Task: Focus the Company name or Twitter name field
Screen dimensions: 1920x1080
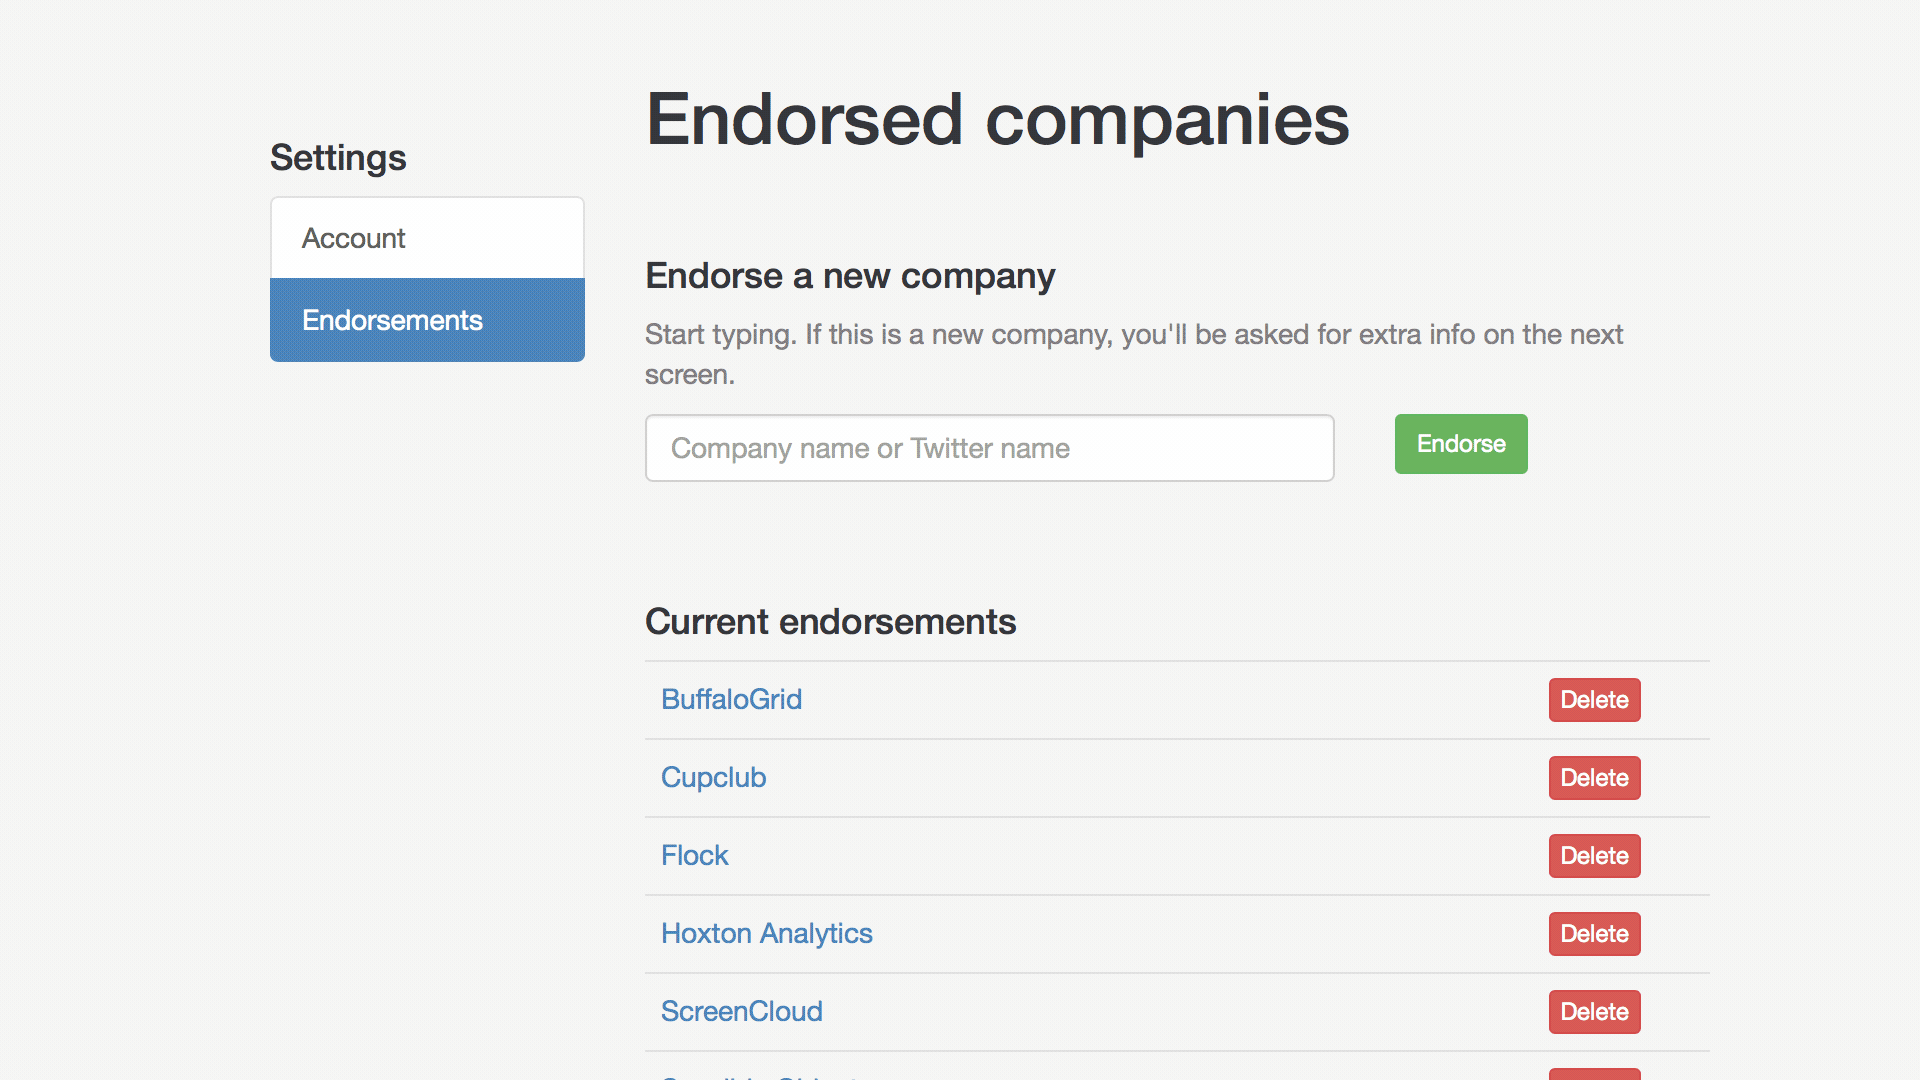Action: pyautogui.click(x=989, y=448)
